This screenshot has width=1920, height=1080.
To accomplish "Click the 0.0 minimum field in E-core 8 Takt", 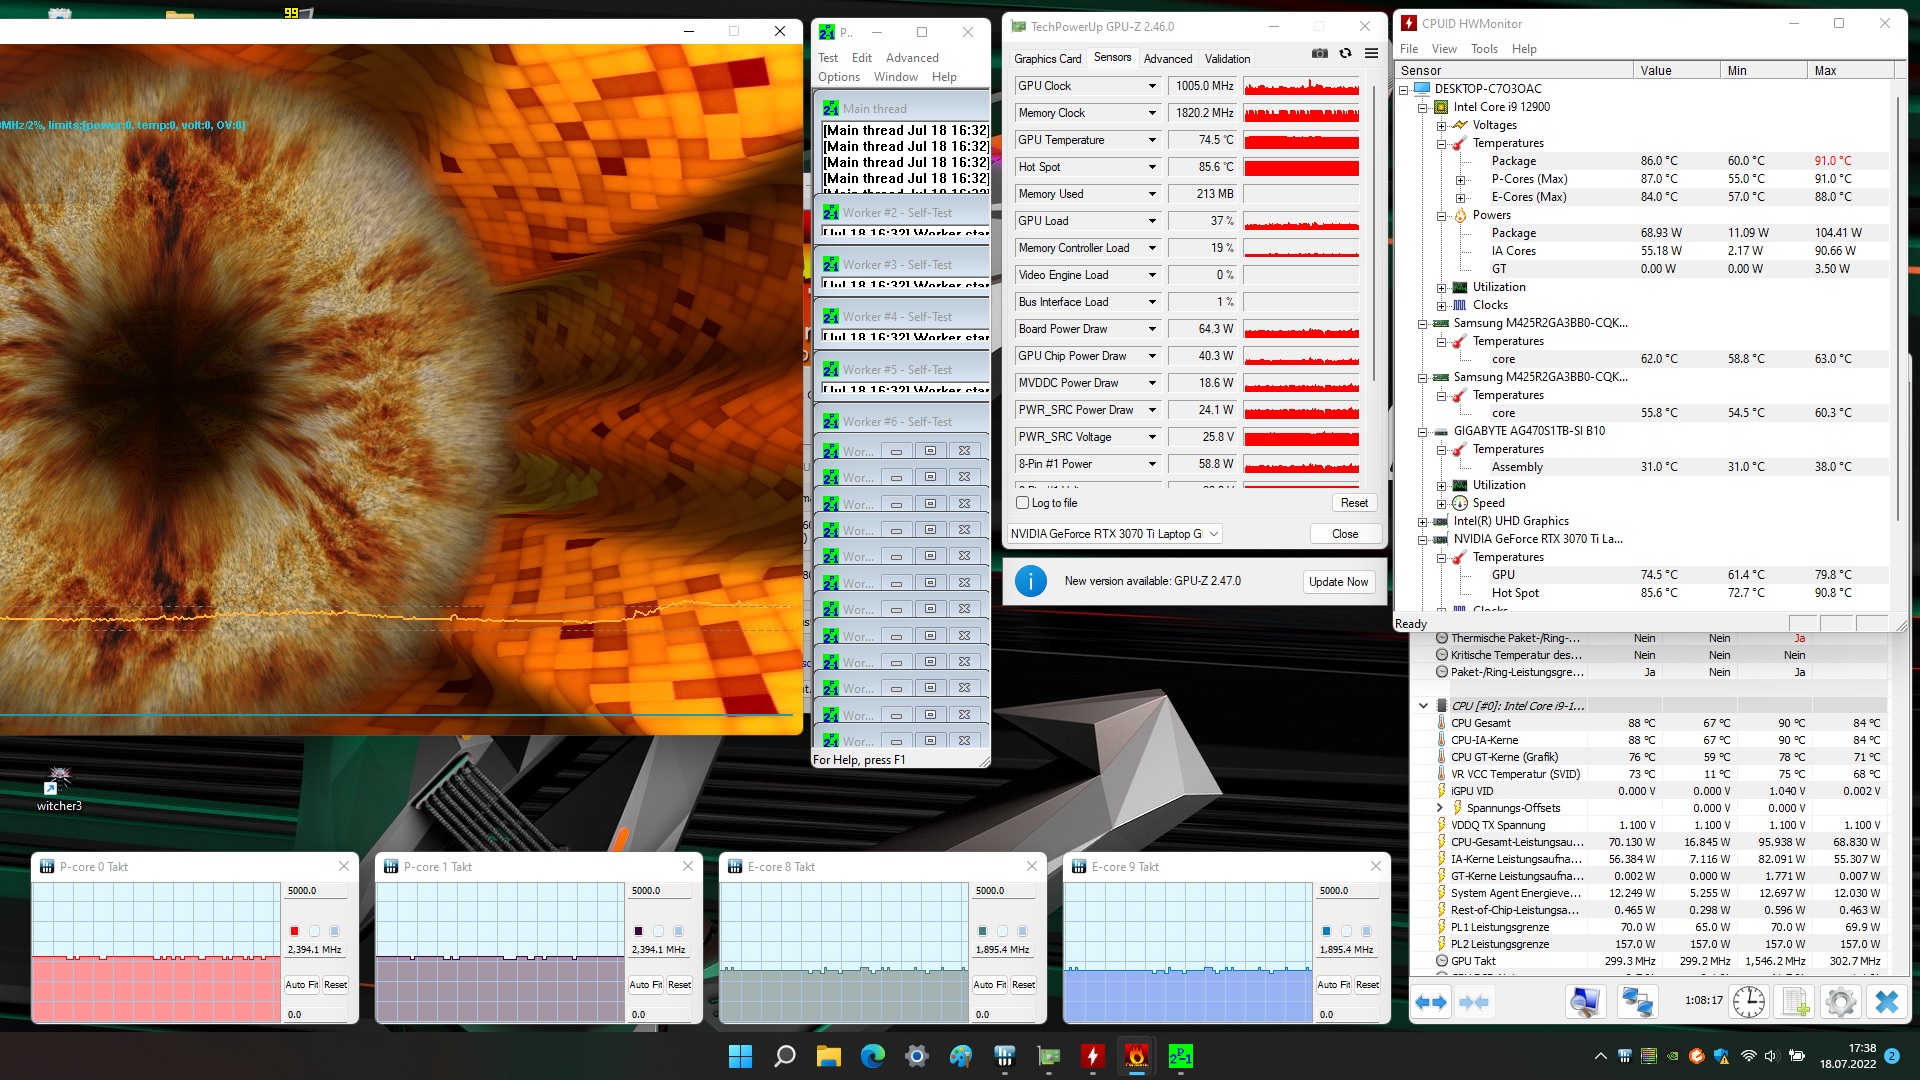I will [x=1003, y=1015].
